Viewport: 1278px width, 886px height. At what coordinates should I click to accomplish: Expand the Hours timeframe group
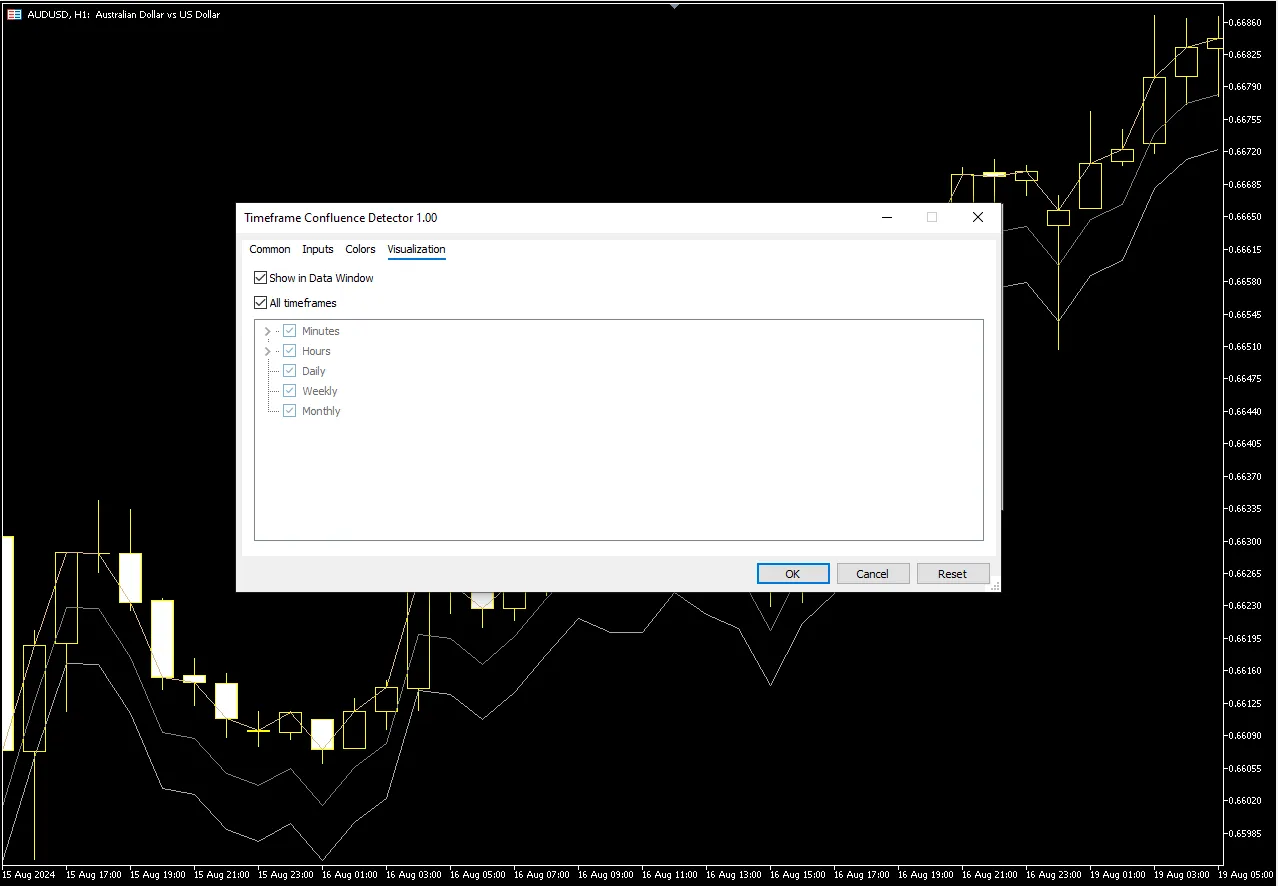[x=267, y=351]
